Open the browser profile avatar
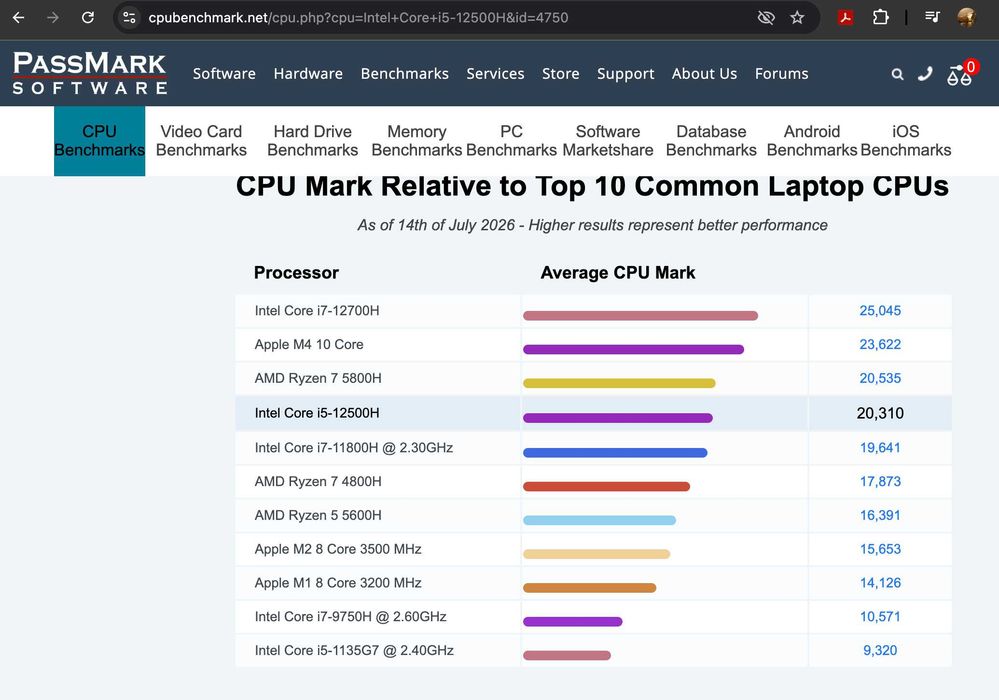Viewport: 999px width, 700px height. pos(967,17)
